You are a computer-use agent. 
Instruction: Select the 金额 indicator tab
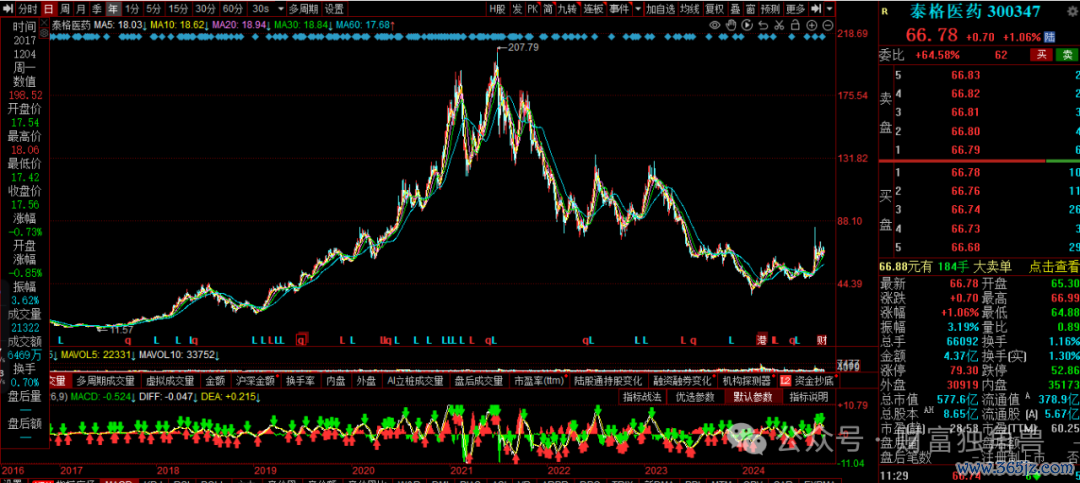point(216,380)
